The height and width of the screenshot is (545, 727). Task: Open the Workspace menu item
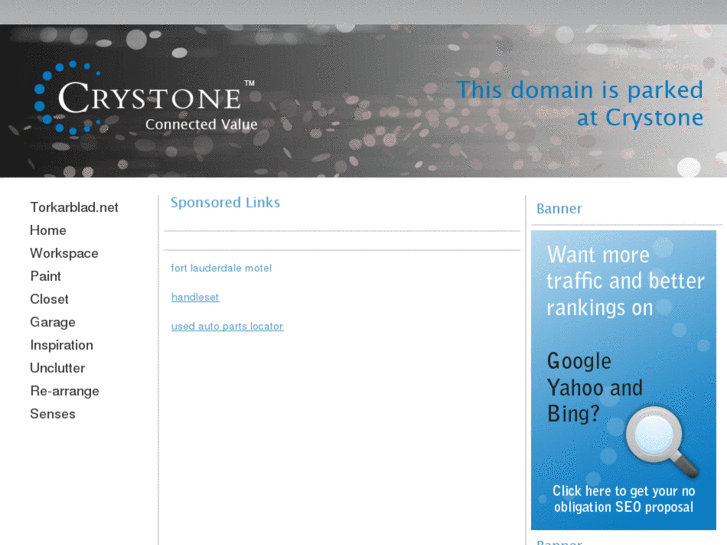pyautogui.click(x=64, y=253)
